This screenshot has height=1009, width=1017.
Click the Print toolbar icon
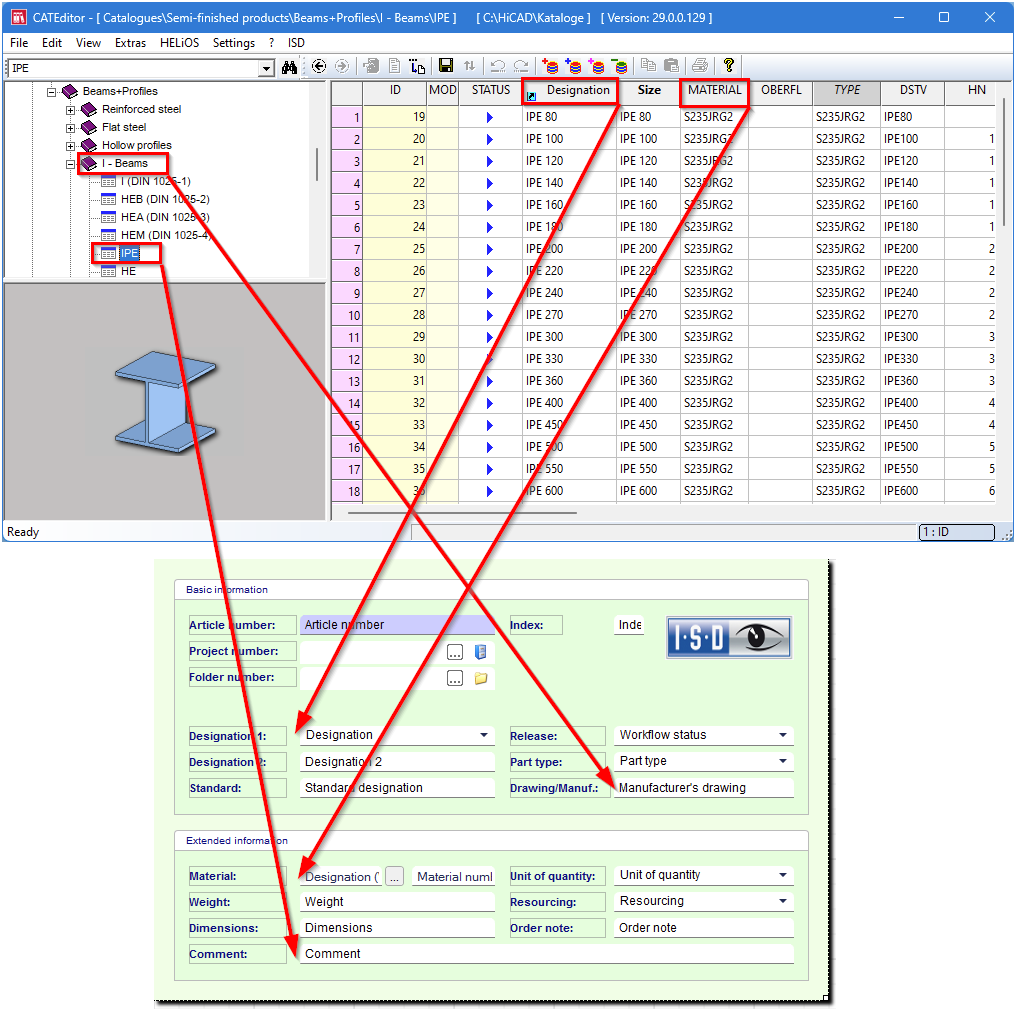point(700,65)
